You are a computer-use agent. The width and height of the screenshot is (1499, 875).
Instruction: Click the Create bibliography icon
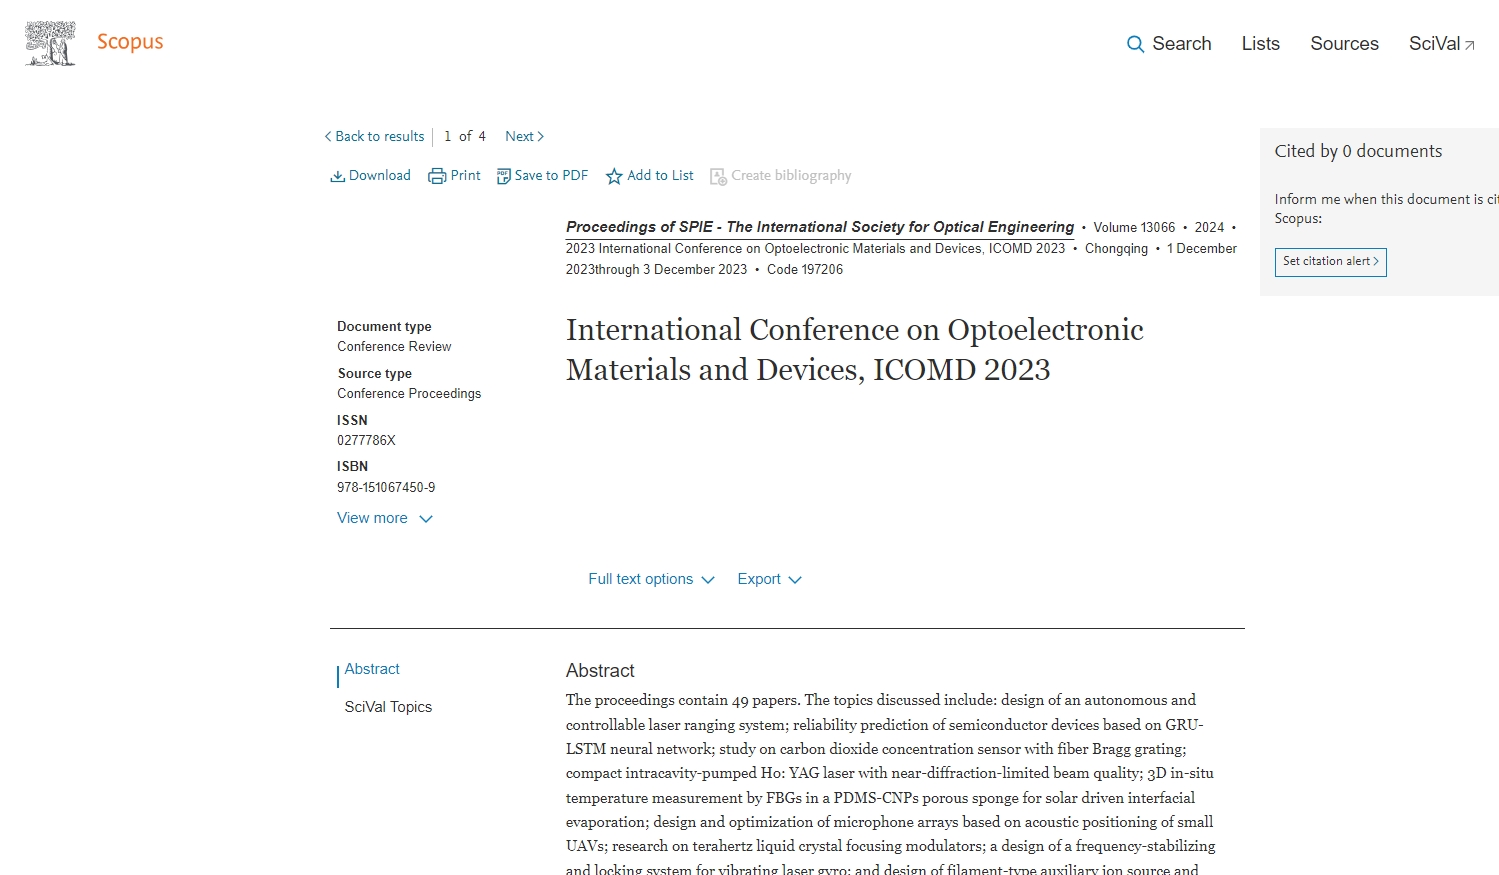coord(718,176)
